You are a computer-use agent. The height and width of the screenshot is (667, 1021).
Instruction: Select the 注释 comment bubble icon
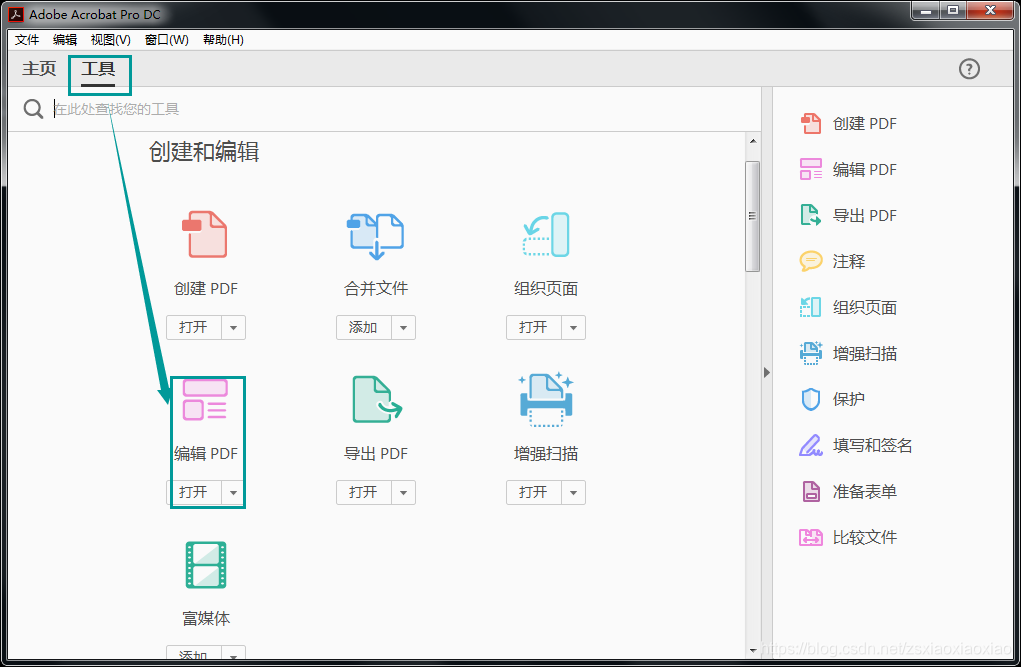(811, 261)
